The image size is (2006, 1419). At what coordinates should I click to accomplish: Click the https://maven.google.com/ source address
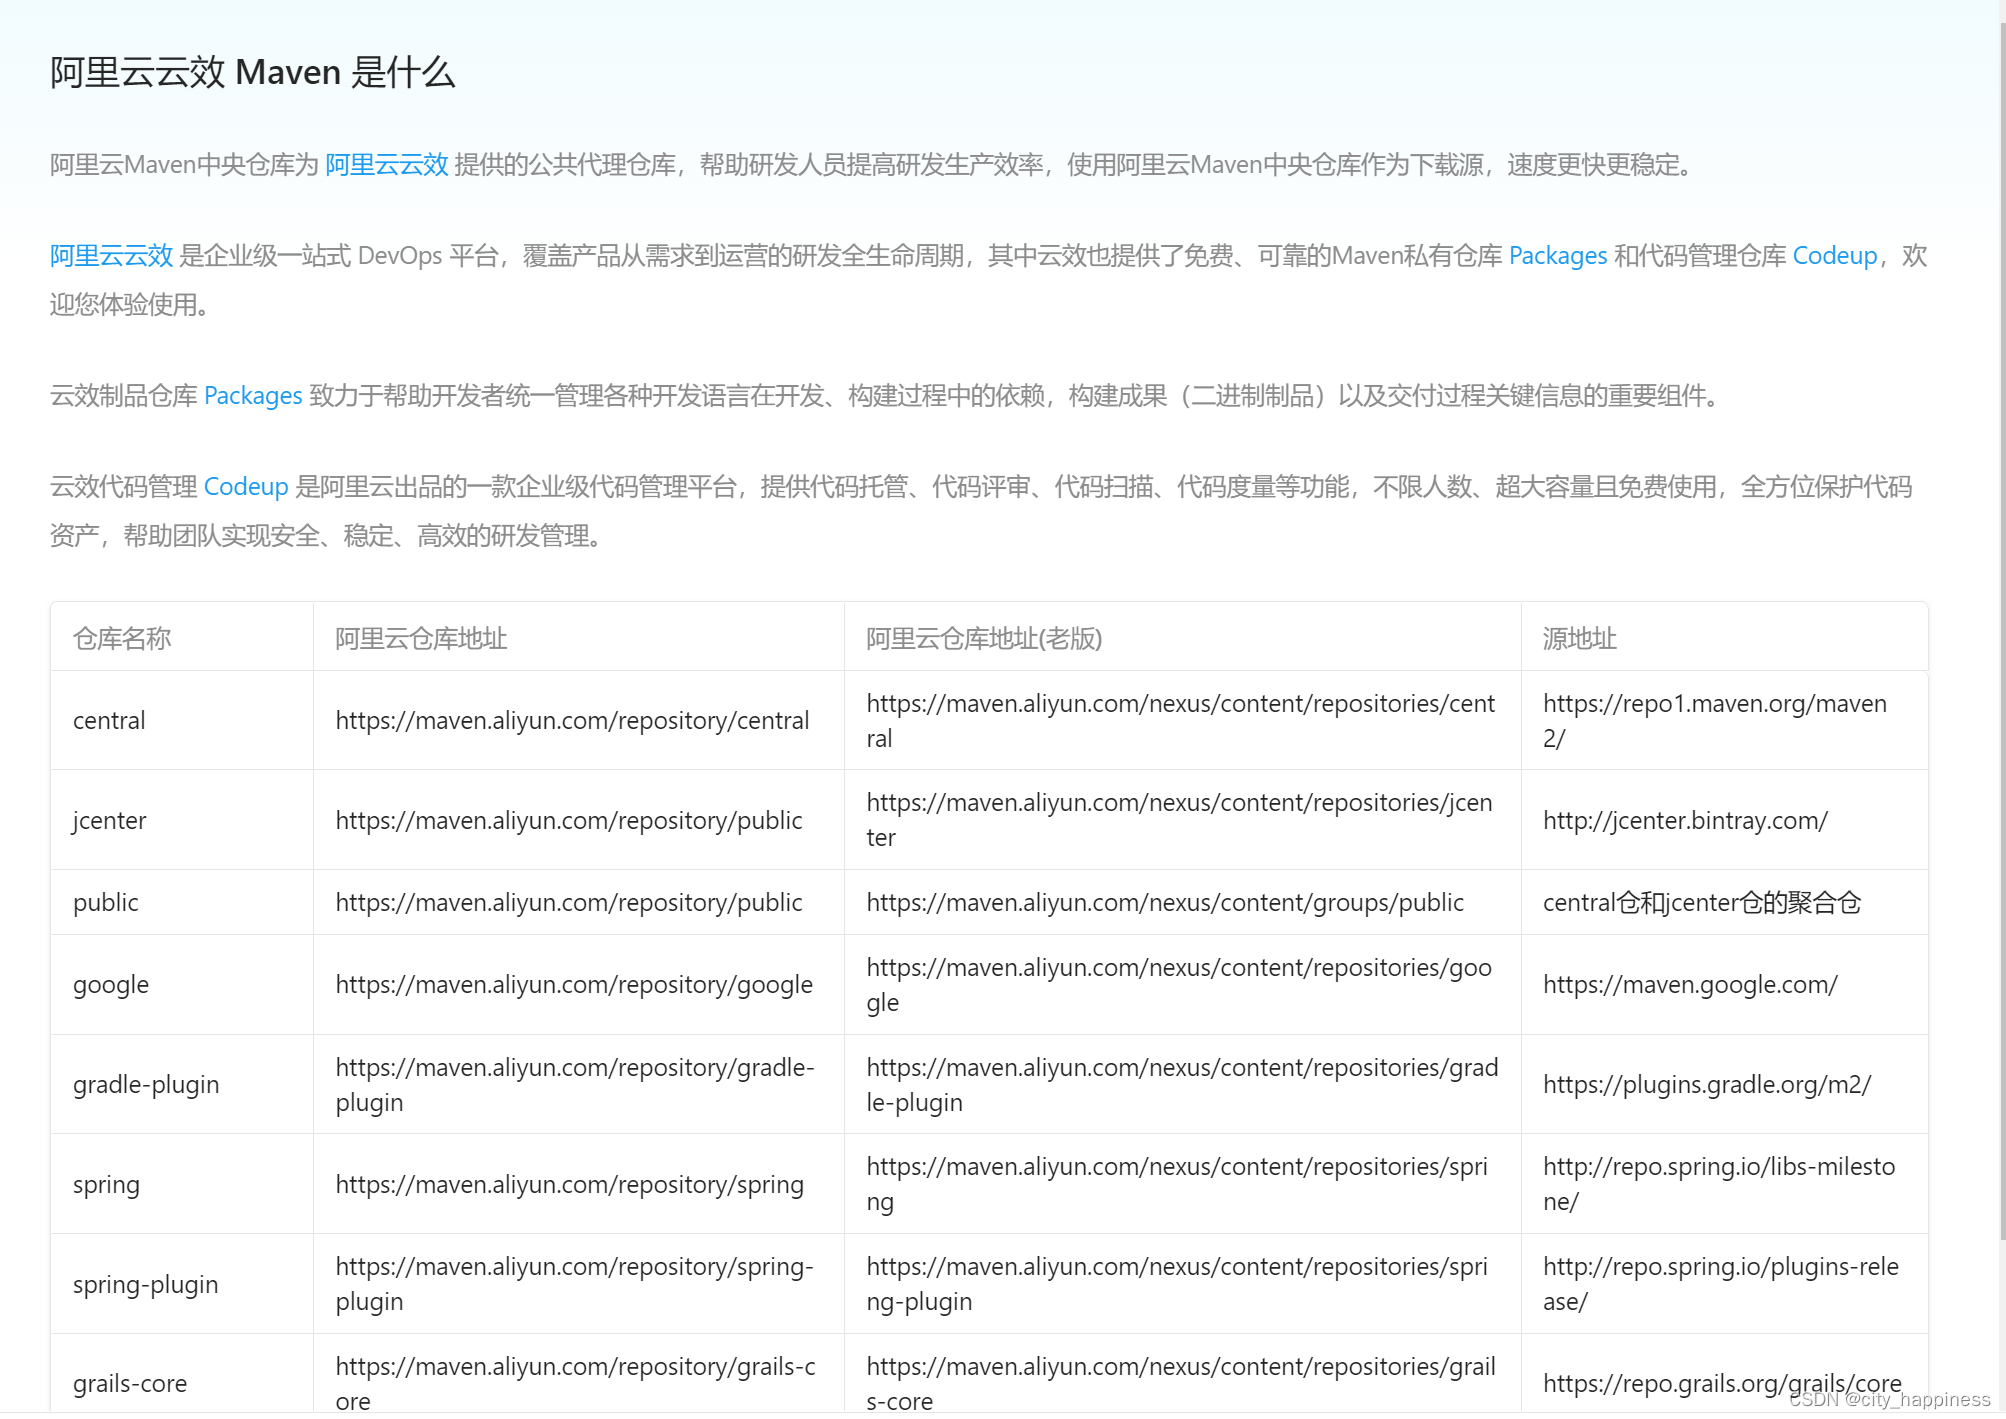click(1690, 985)
